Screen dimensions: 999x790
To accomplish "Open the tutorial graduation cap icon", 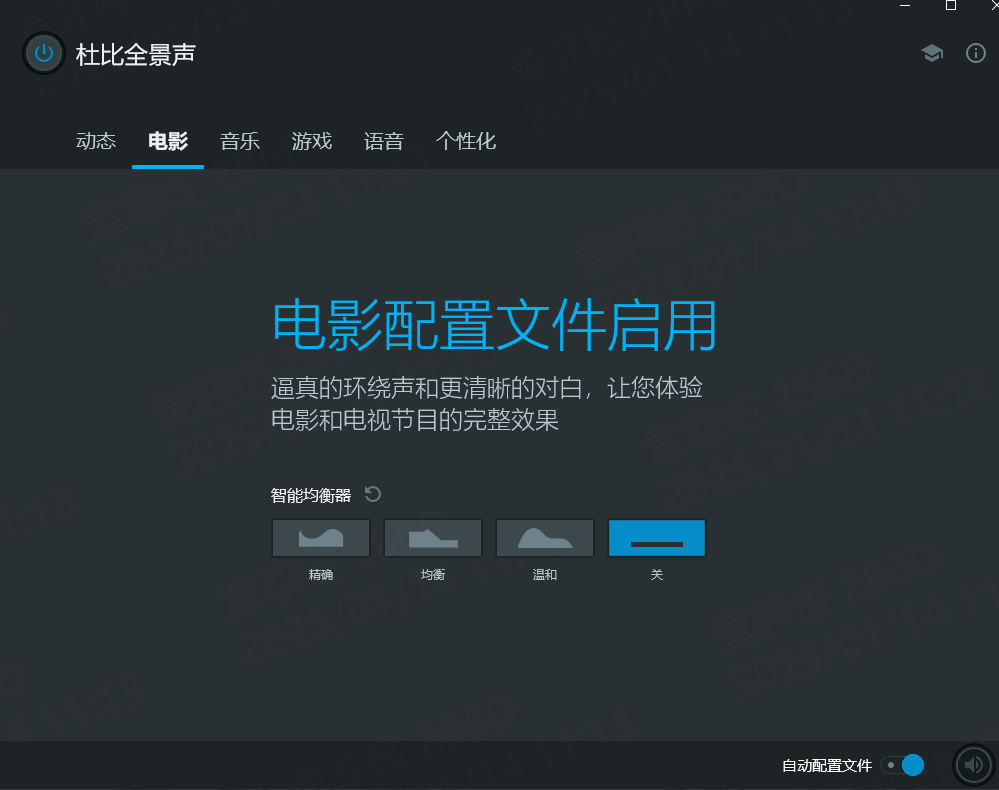I will [932, 54].
